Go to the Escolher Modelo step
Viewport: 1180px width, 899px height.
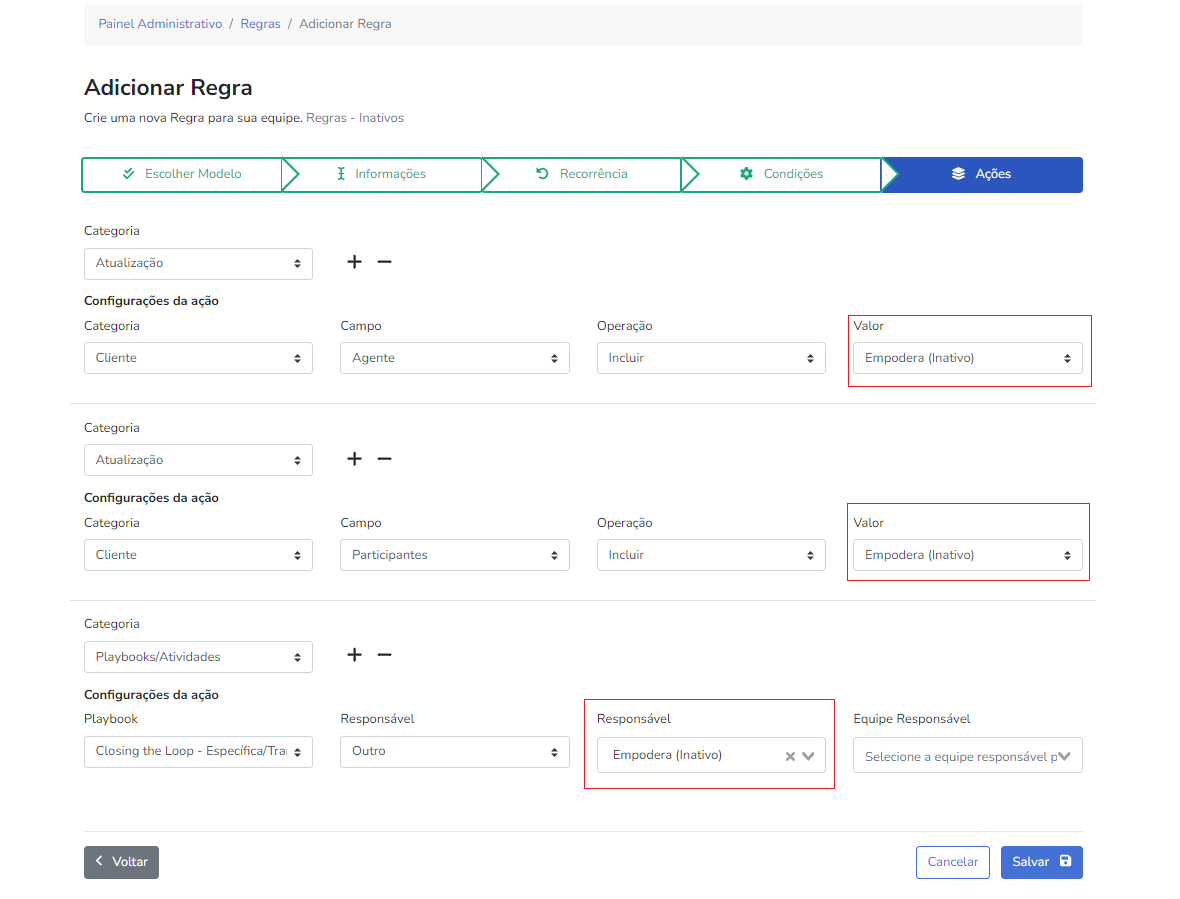point(182,174)
